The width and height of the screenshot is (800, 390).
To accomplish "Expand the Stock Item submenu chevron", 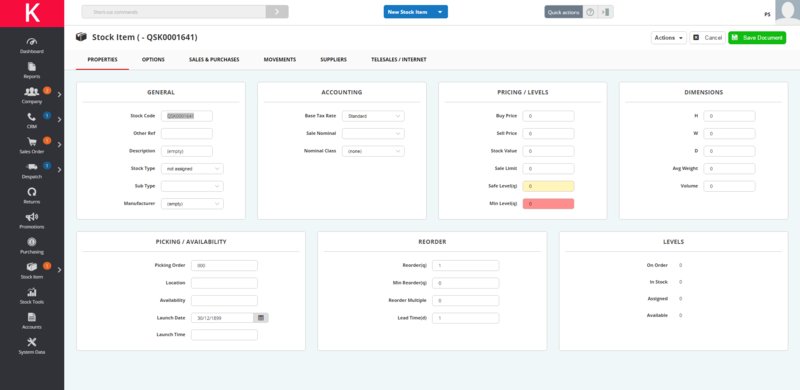I will point(59,270).
